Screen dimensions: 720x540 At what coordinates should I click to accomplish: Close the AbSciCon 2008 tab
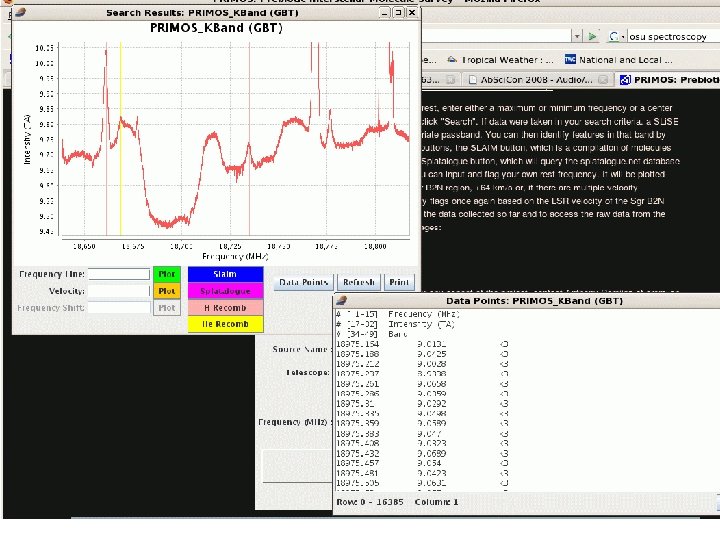[x=603, y=80]
